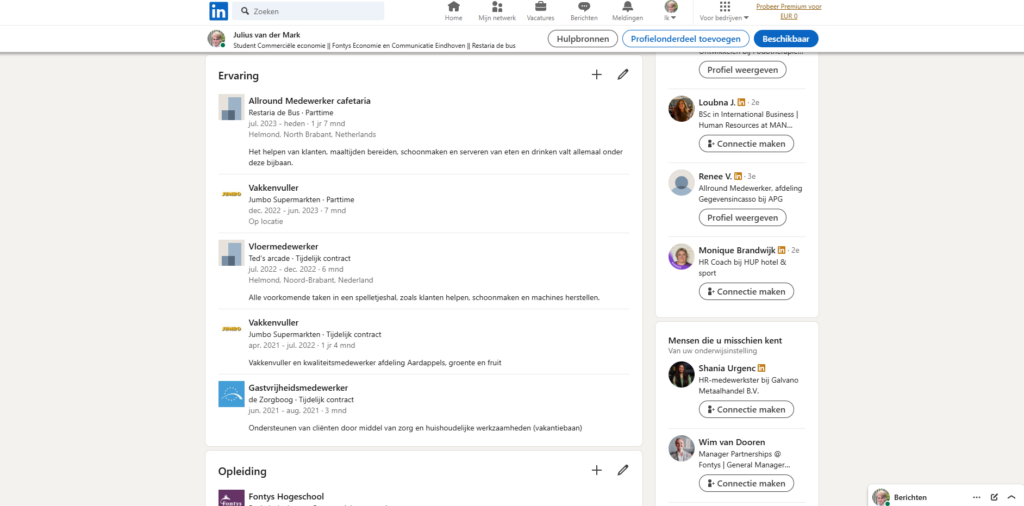Compose new message in Berichten panel
Viewport: 1024px width, 506px height.
coord(994,497)
